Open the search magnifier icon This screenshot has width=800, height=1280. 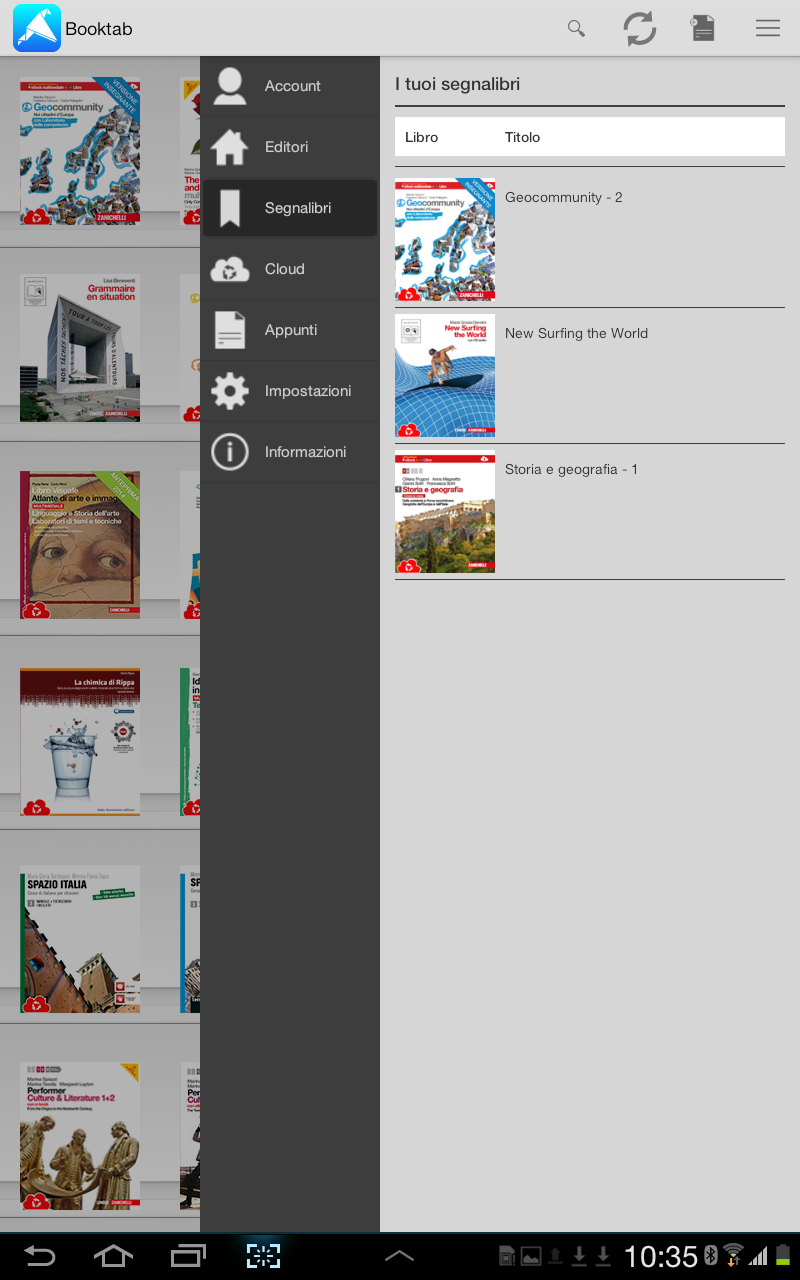[x=576, y=28]
